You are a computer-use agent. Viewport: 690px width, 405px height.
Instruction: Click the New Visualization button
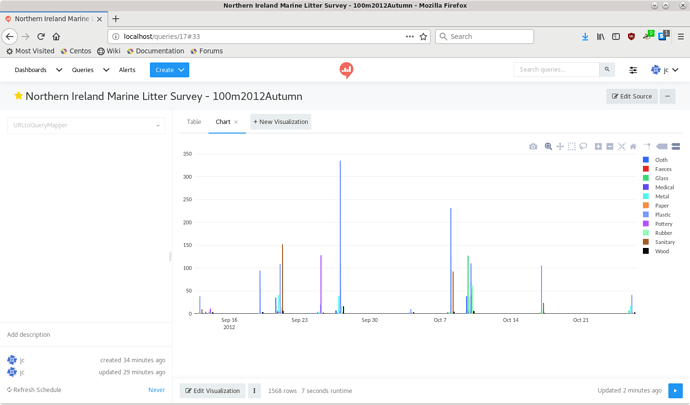tap(281, 122)
